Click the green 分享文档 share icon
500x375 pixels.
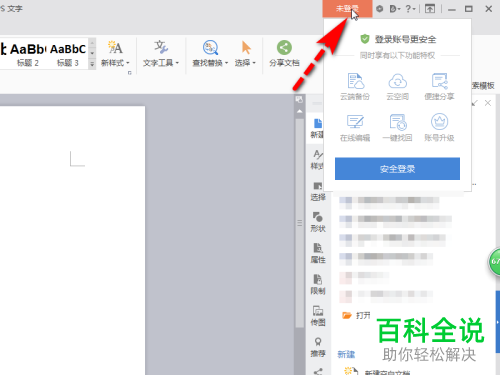click(284, 48)
